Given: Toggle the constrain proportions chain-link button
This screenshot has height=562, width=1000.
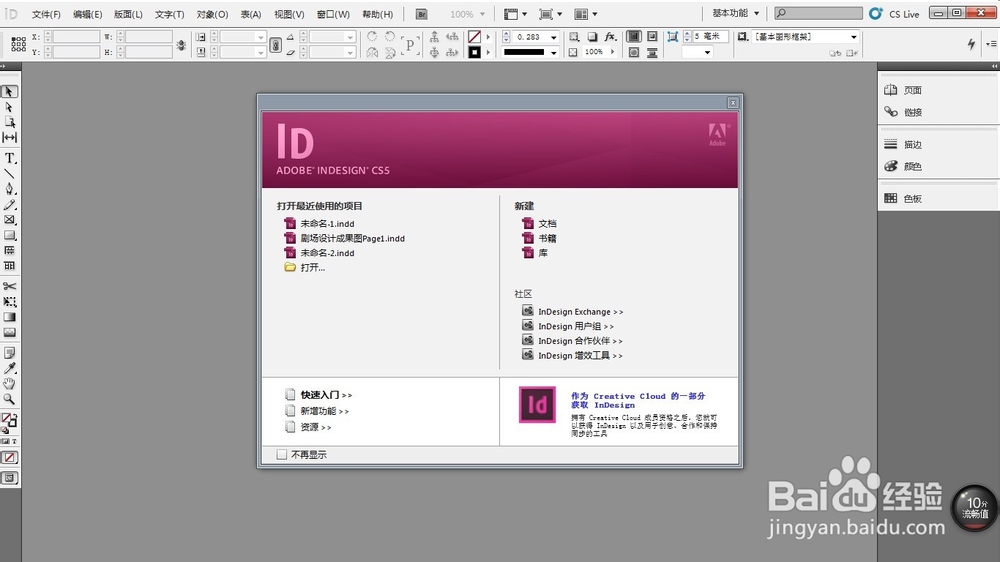Looking at the screenshot, I should 276,45.
